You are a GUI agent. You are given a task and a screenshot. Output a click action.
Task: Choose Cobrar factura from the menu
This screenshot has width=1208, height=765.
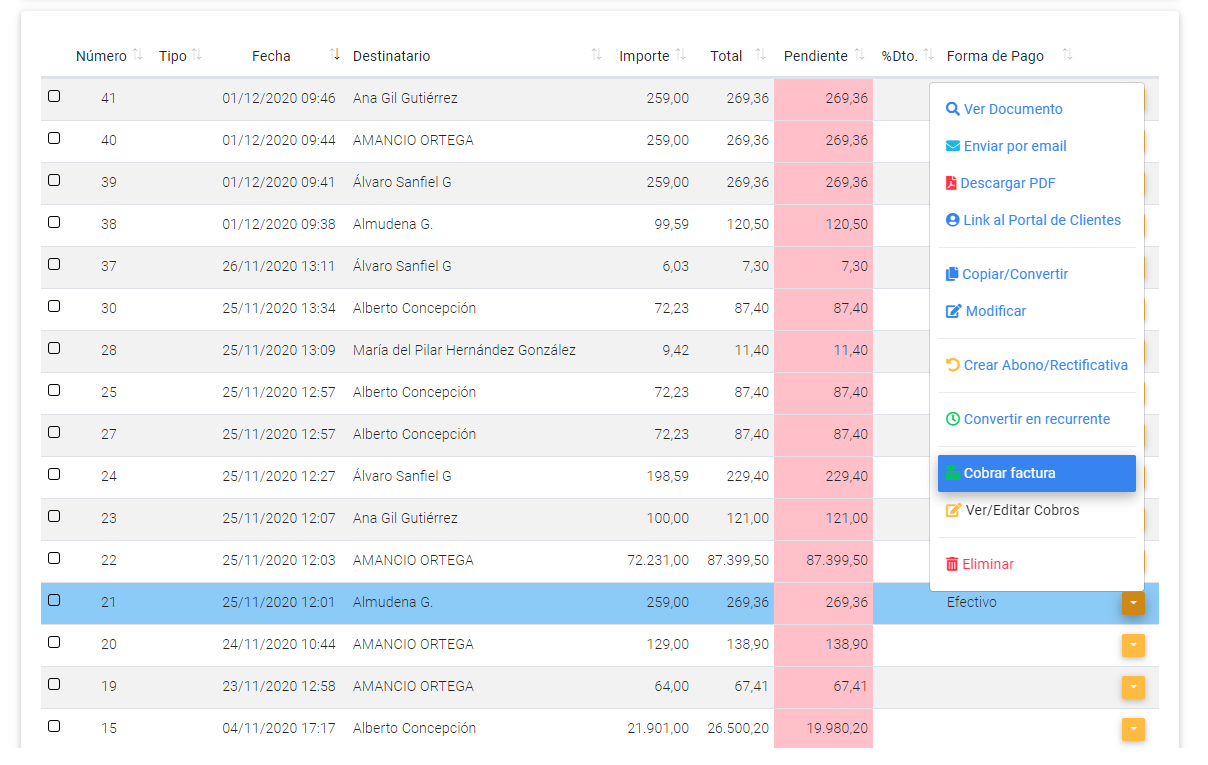(x=1036, y=473)
